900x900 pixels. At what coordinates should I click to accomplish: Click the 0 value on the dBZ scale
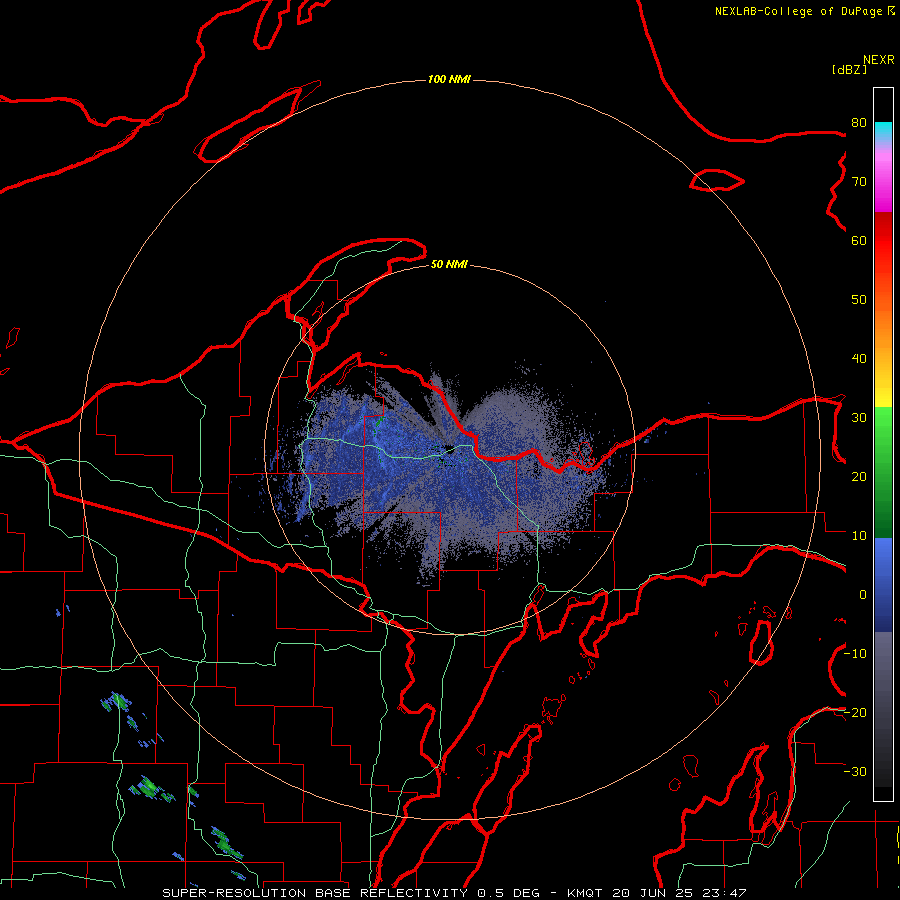pyautogui.click(x=863, y=595)
